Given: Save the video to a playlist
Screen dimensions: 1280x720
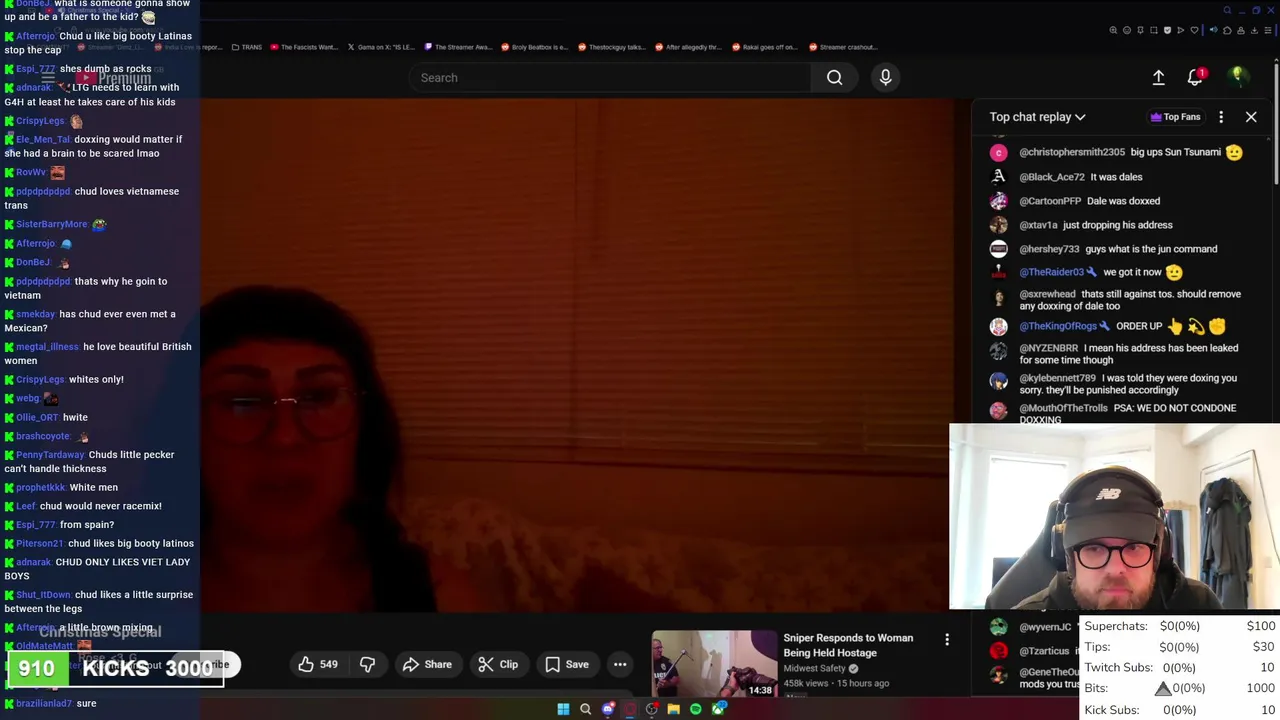Looking at the screenshot, I should [566, 664].
